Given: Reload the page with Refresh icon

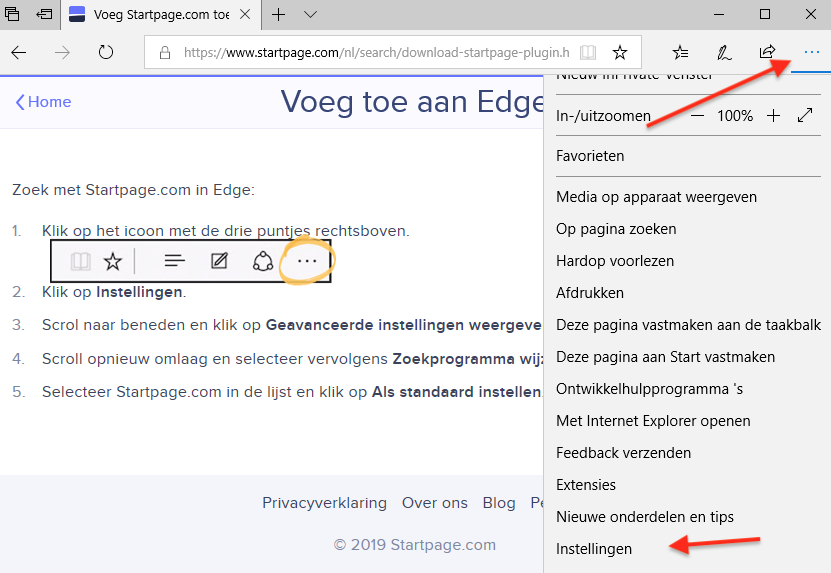Looking at the screenshot, I should coord(106,53).
